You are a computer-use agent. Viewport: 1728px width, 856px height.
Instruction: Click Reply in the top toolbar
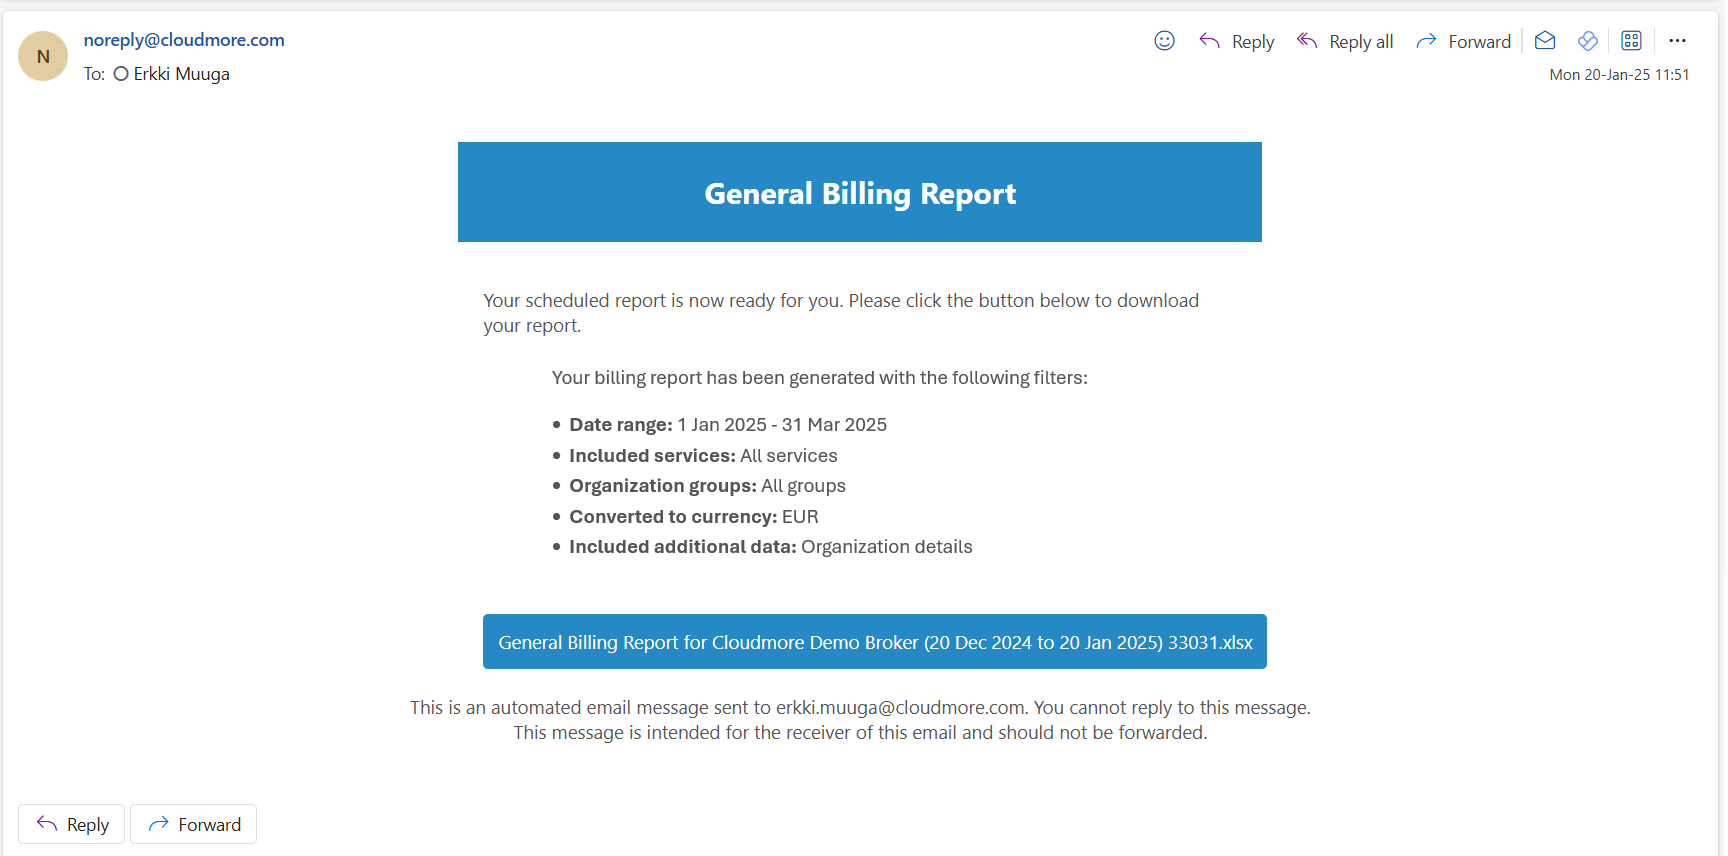tap(1237, 41)
